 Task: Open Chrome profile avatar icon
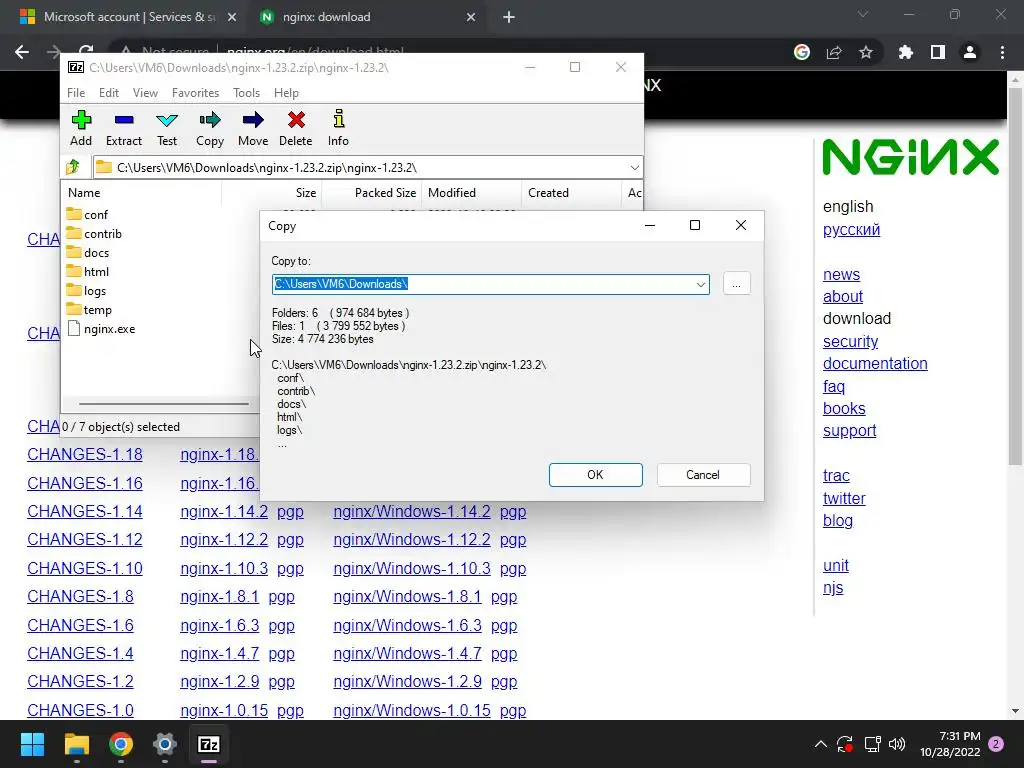click(970, 52)
